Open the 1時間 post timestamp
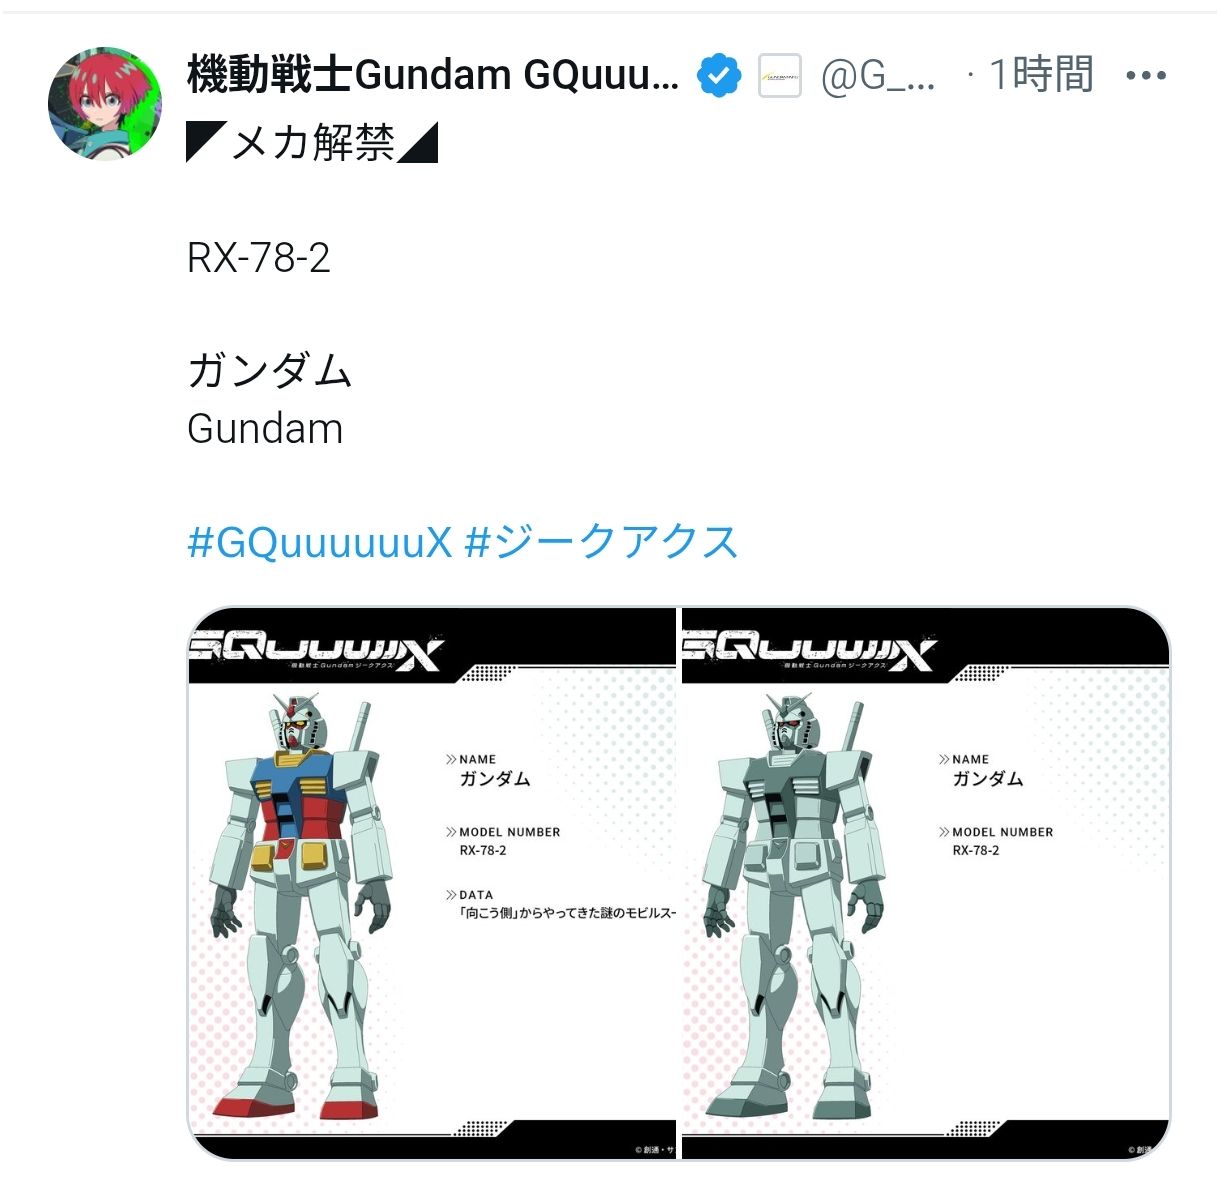1220x1183 pixels. pos(1041,75)
